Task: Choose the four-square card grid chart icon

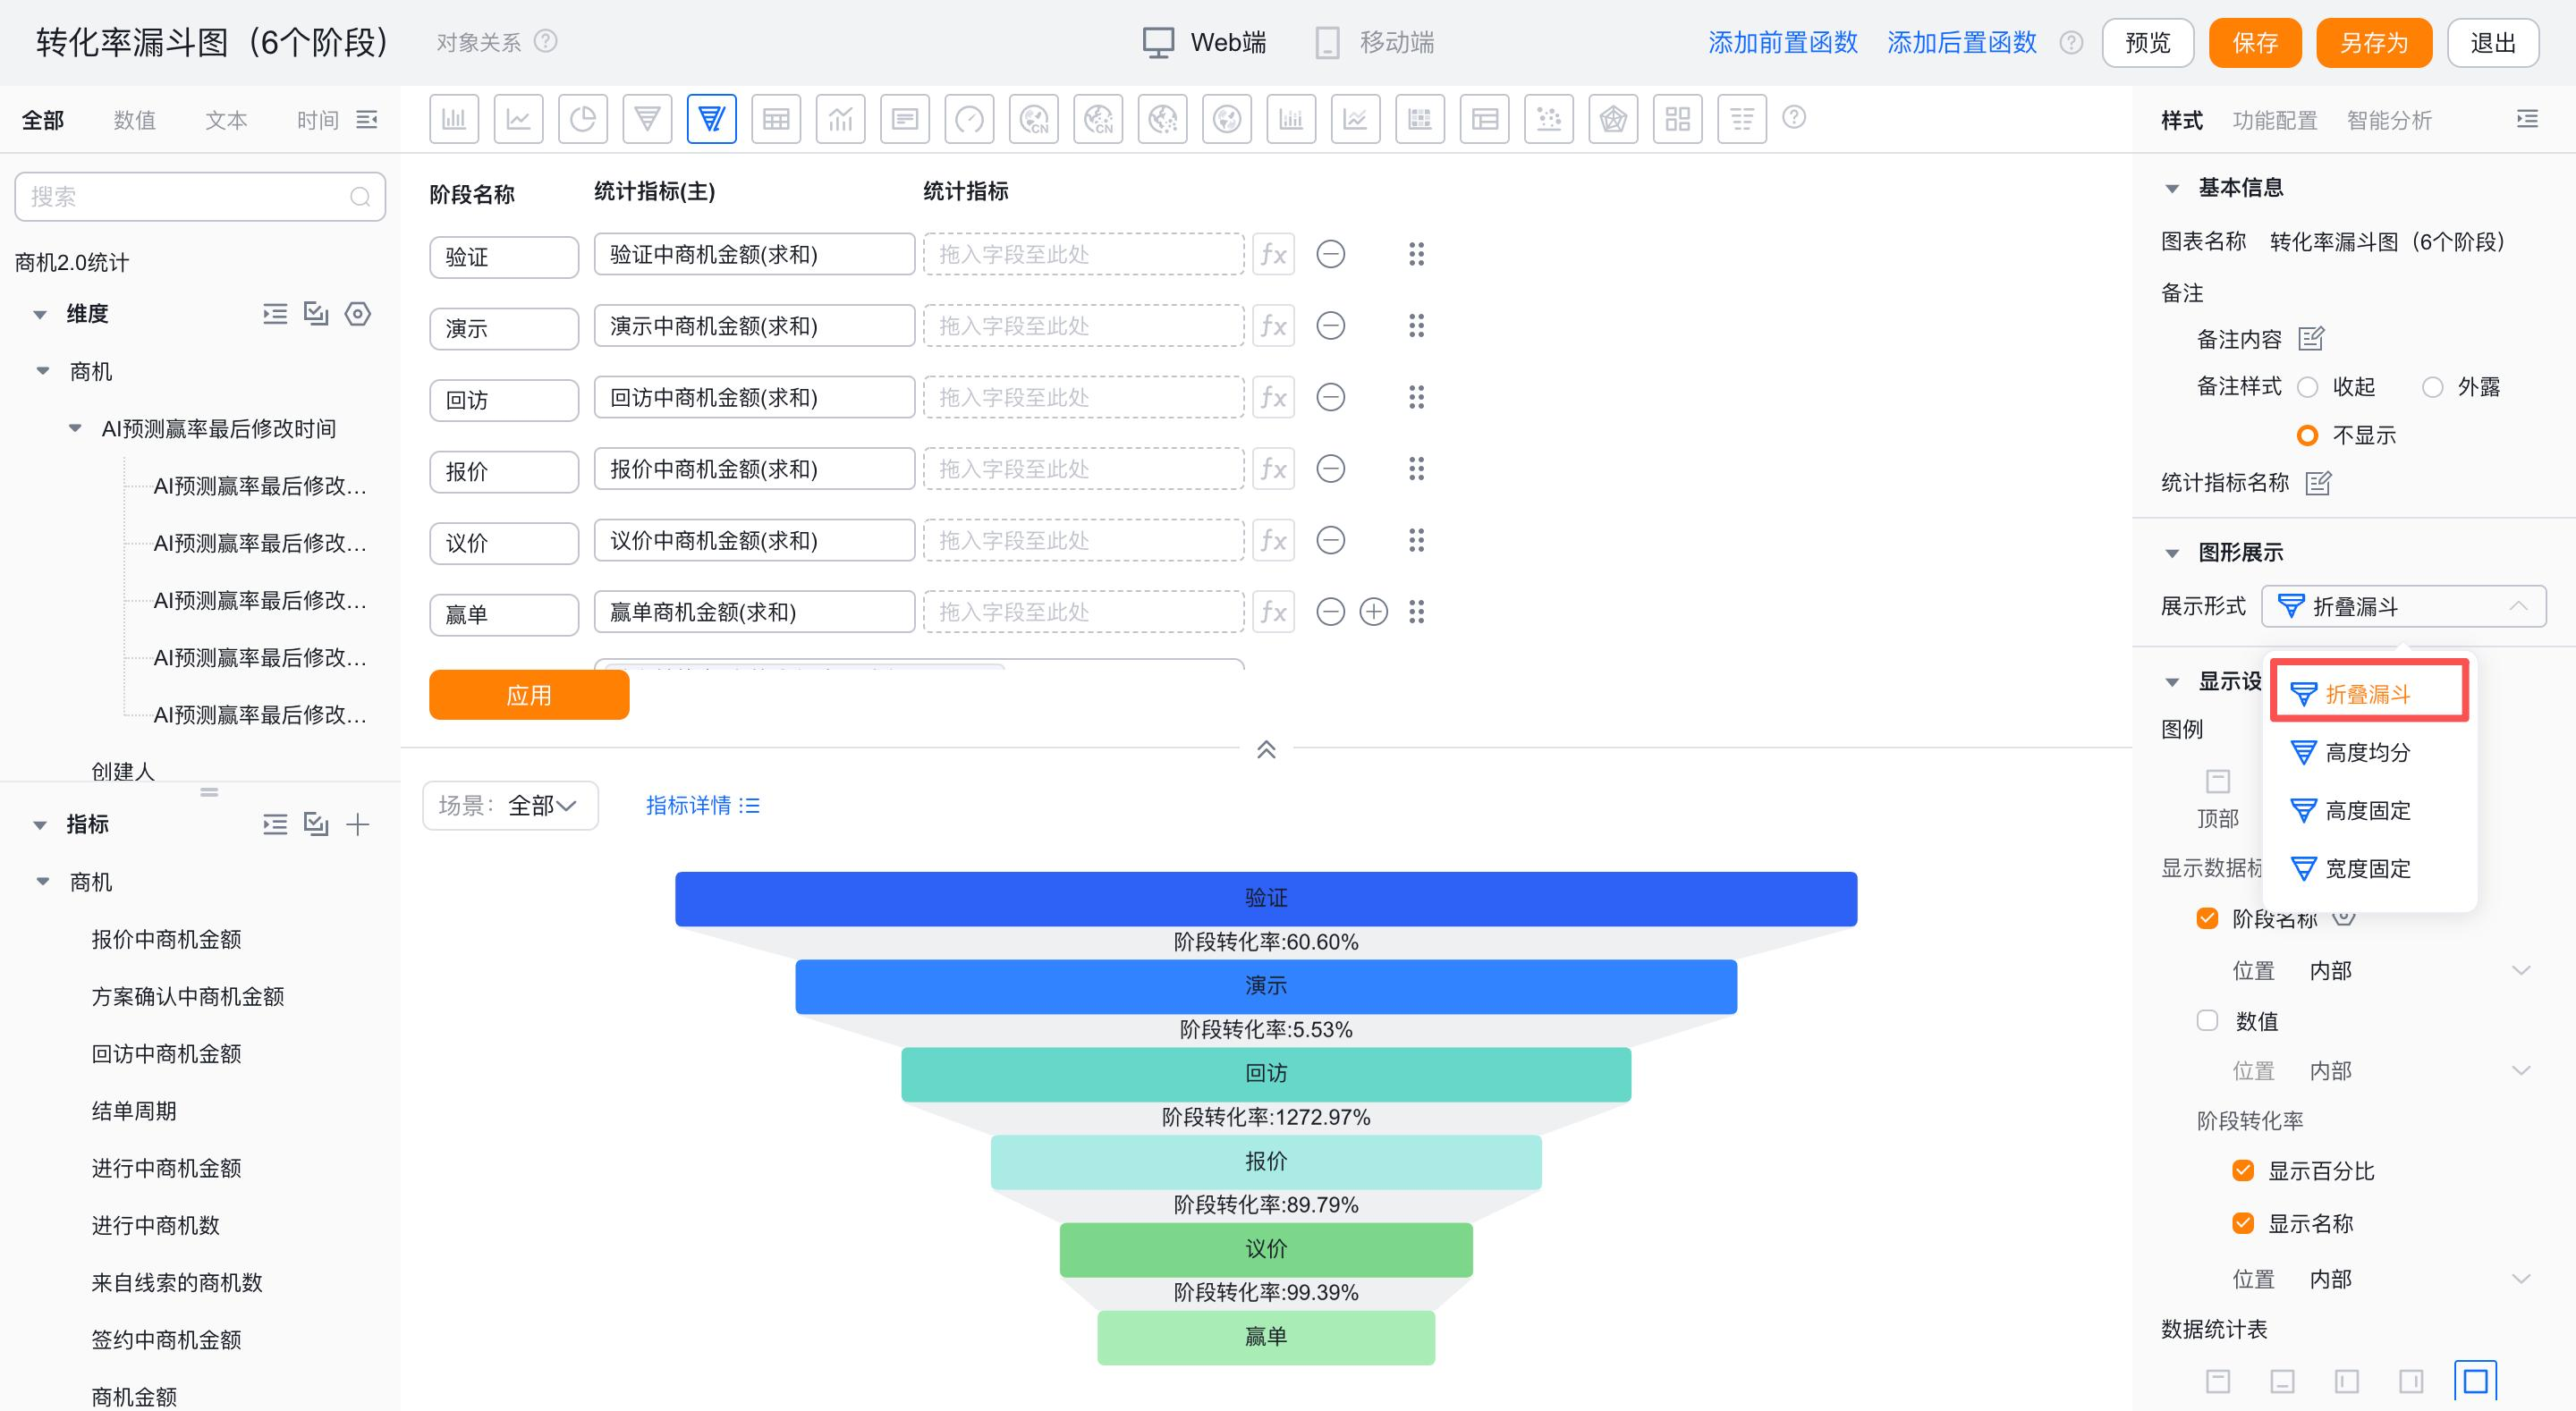Action: click(x=1678, y=119)
